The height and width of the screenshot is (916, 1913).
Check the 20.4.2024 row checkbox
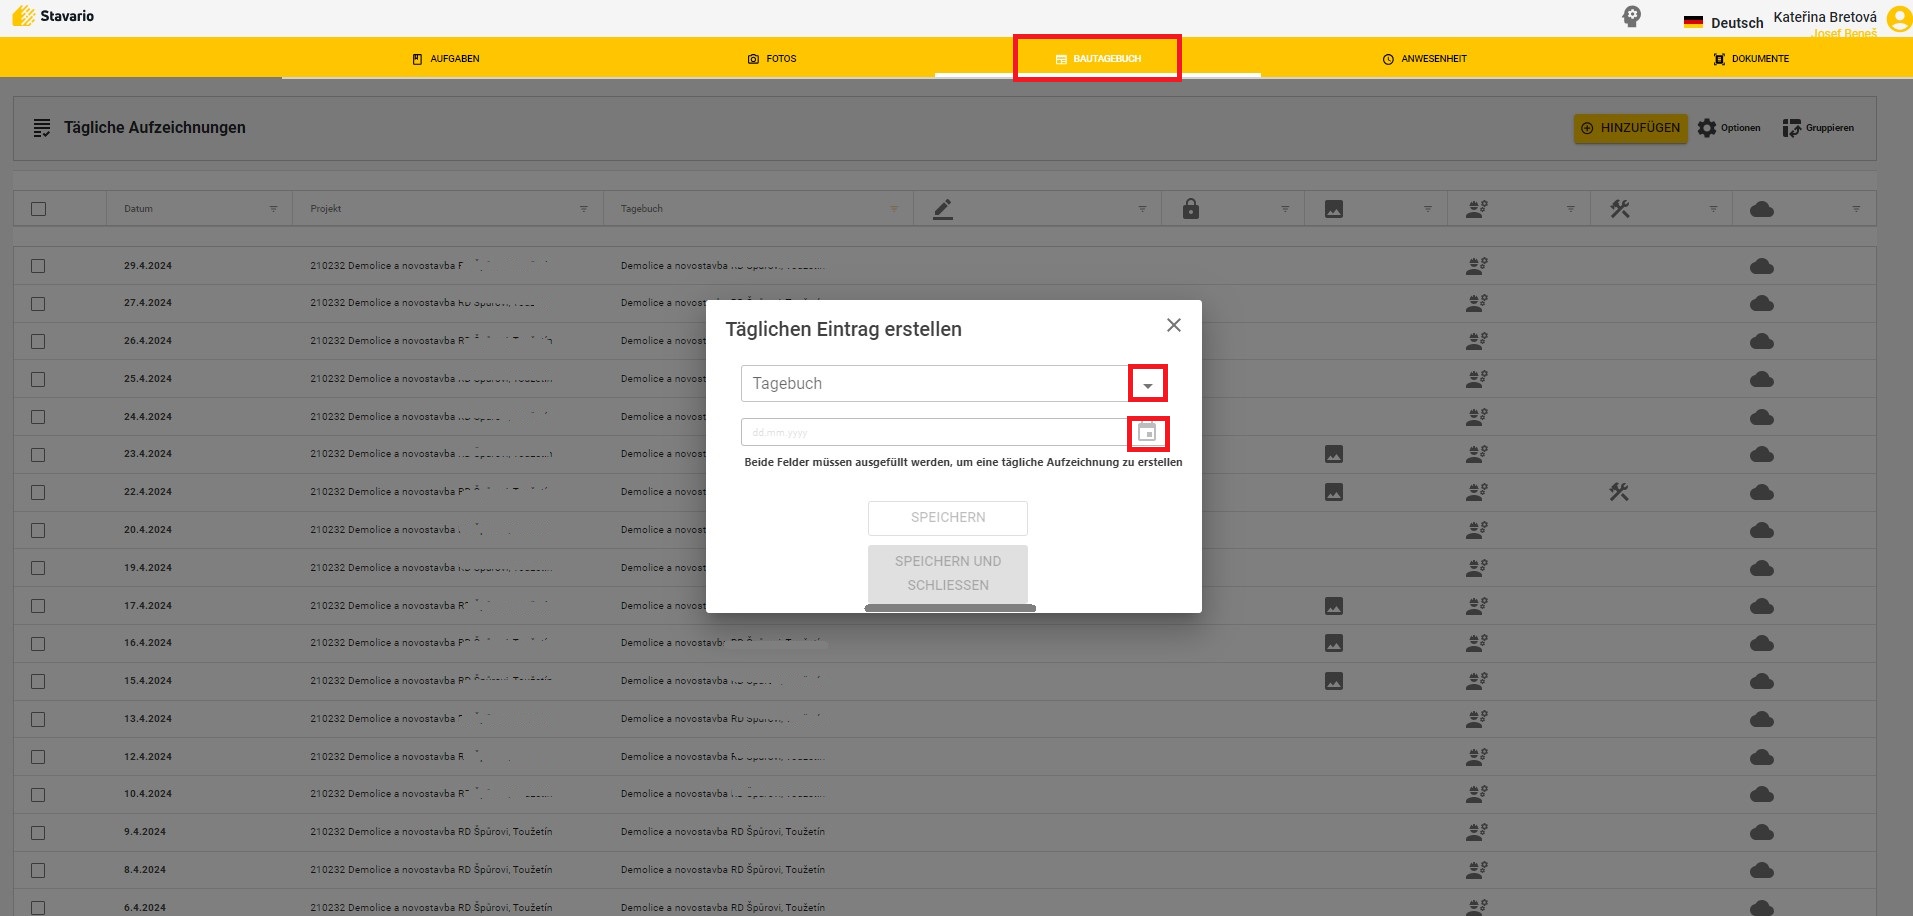[x=38, y=530]
